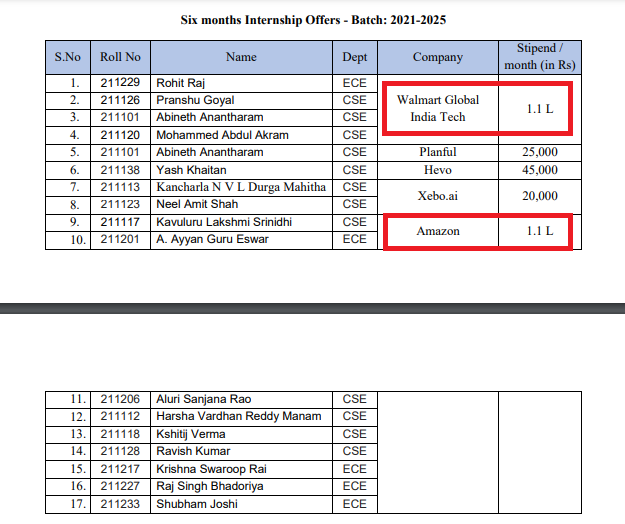625x524 pixels.
Task: Select roll number 211113
Action: pyautogui.click(x=120, y=187)
